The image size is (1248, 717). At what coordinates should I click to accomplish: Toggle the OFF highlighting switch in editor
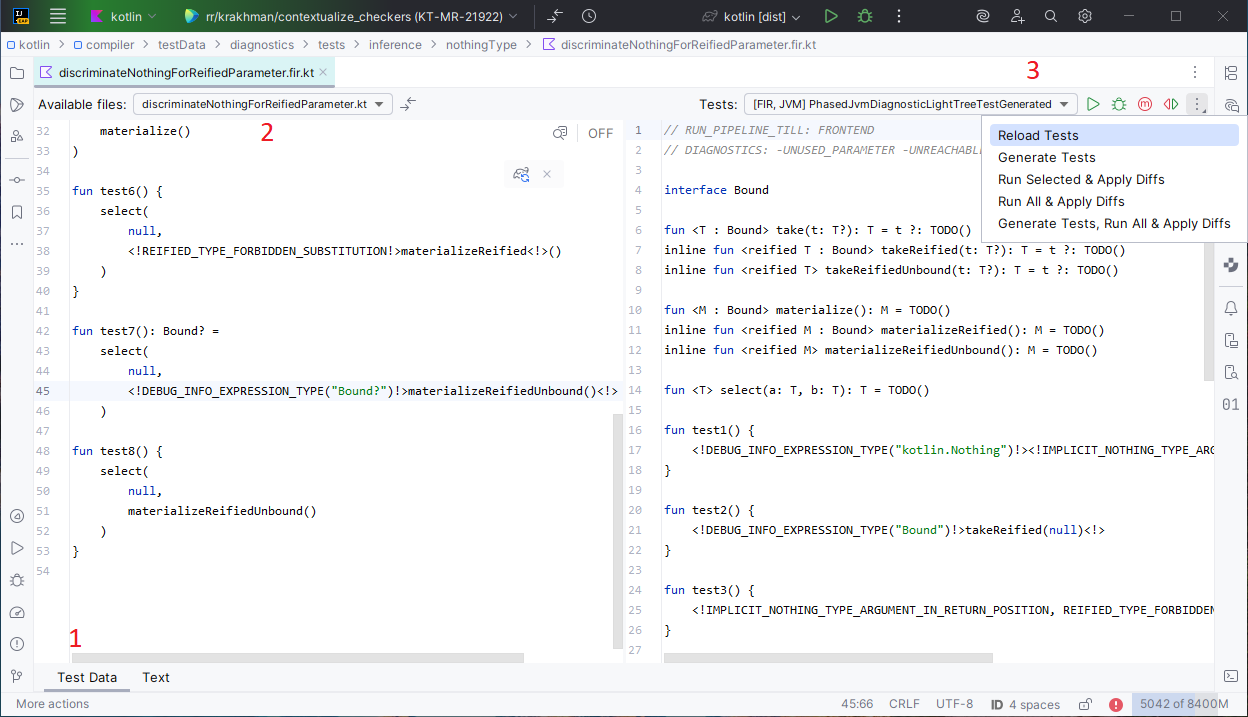coord(600,133)
